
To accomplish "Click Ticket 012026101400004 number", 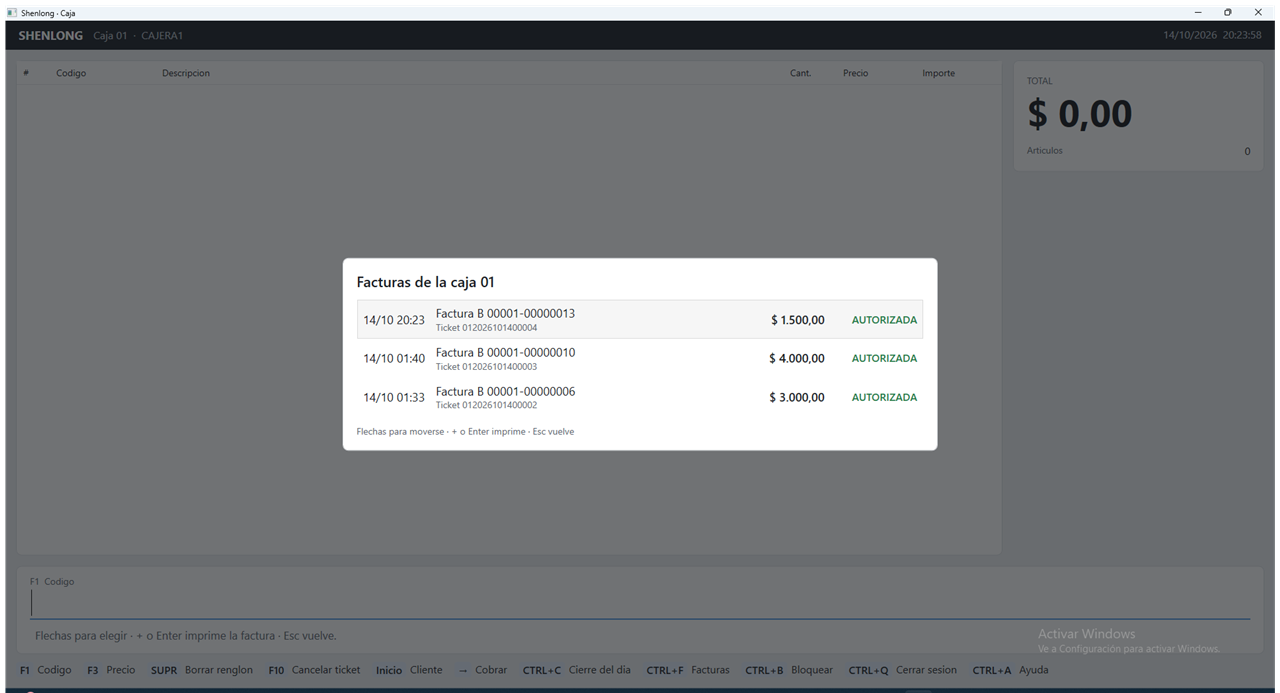I will (x=486, y=328).
